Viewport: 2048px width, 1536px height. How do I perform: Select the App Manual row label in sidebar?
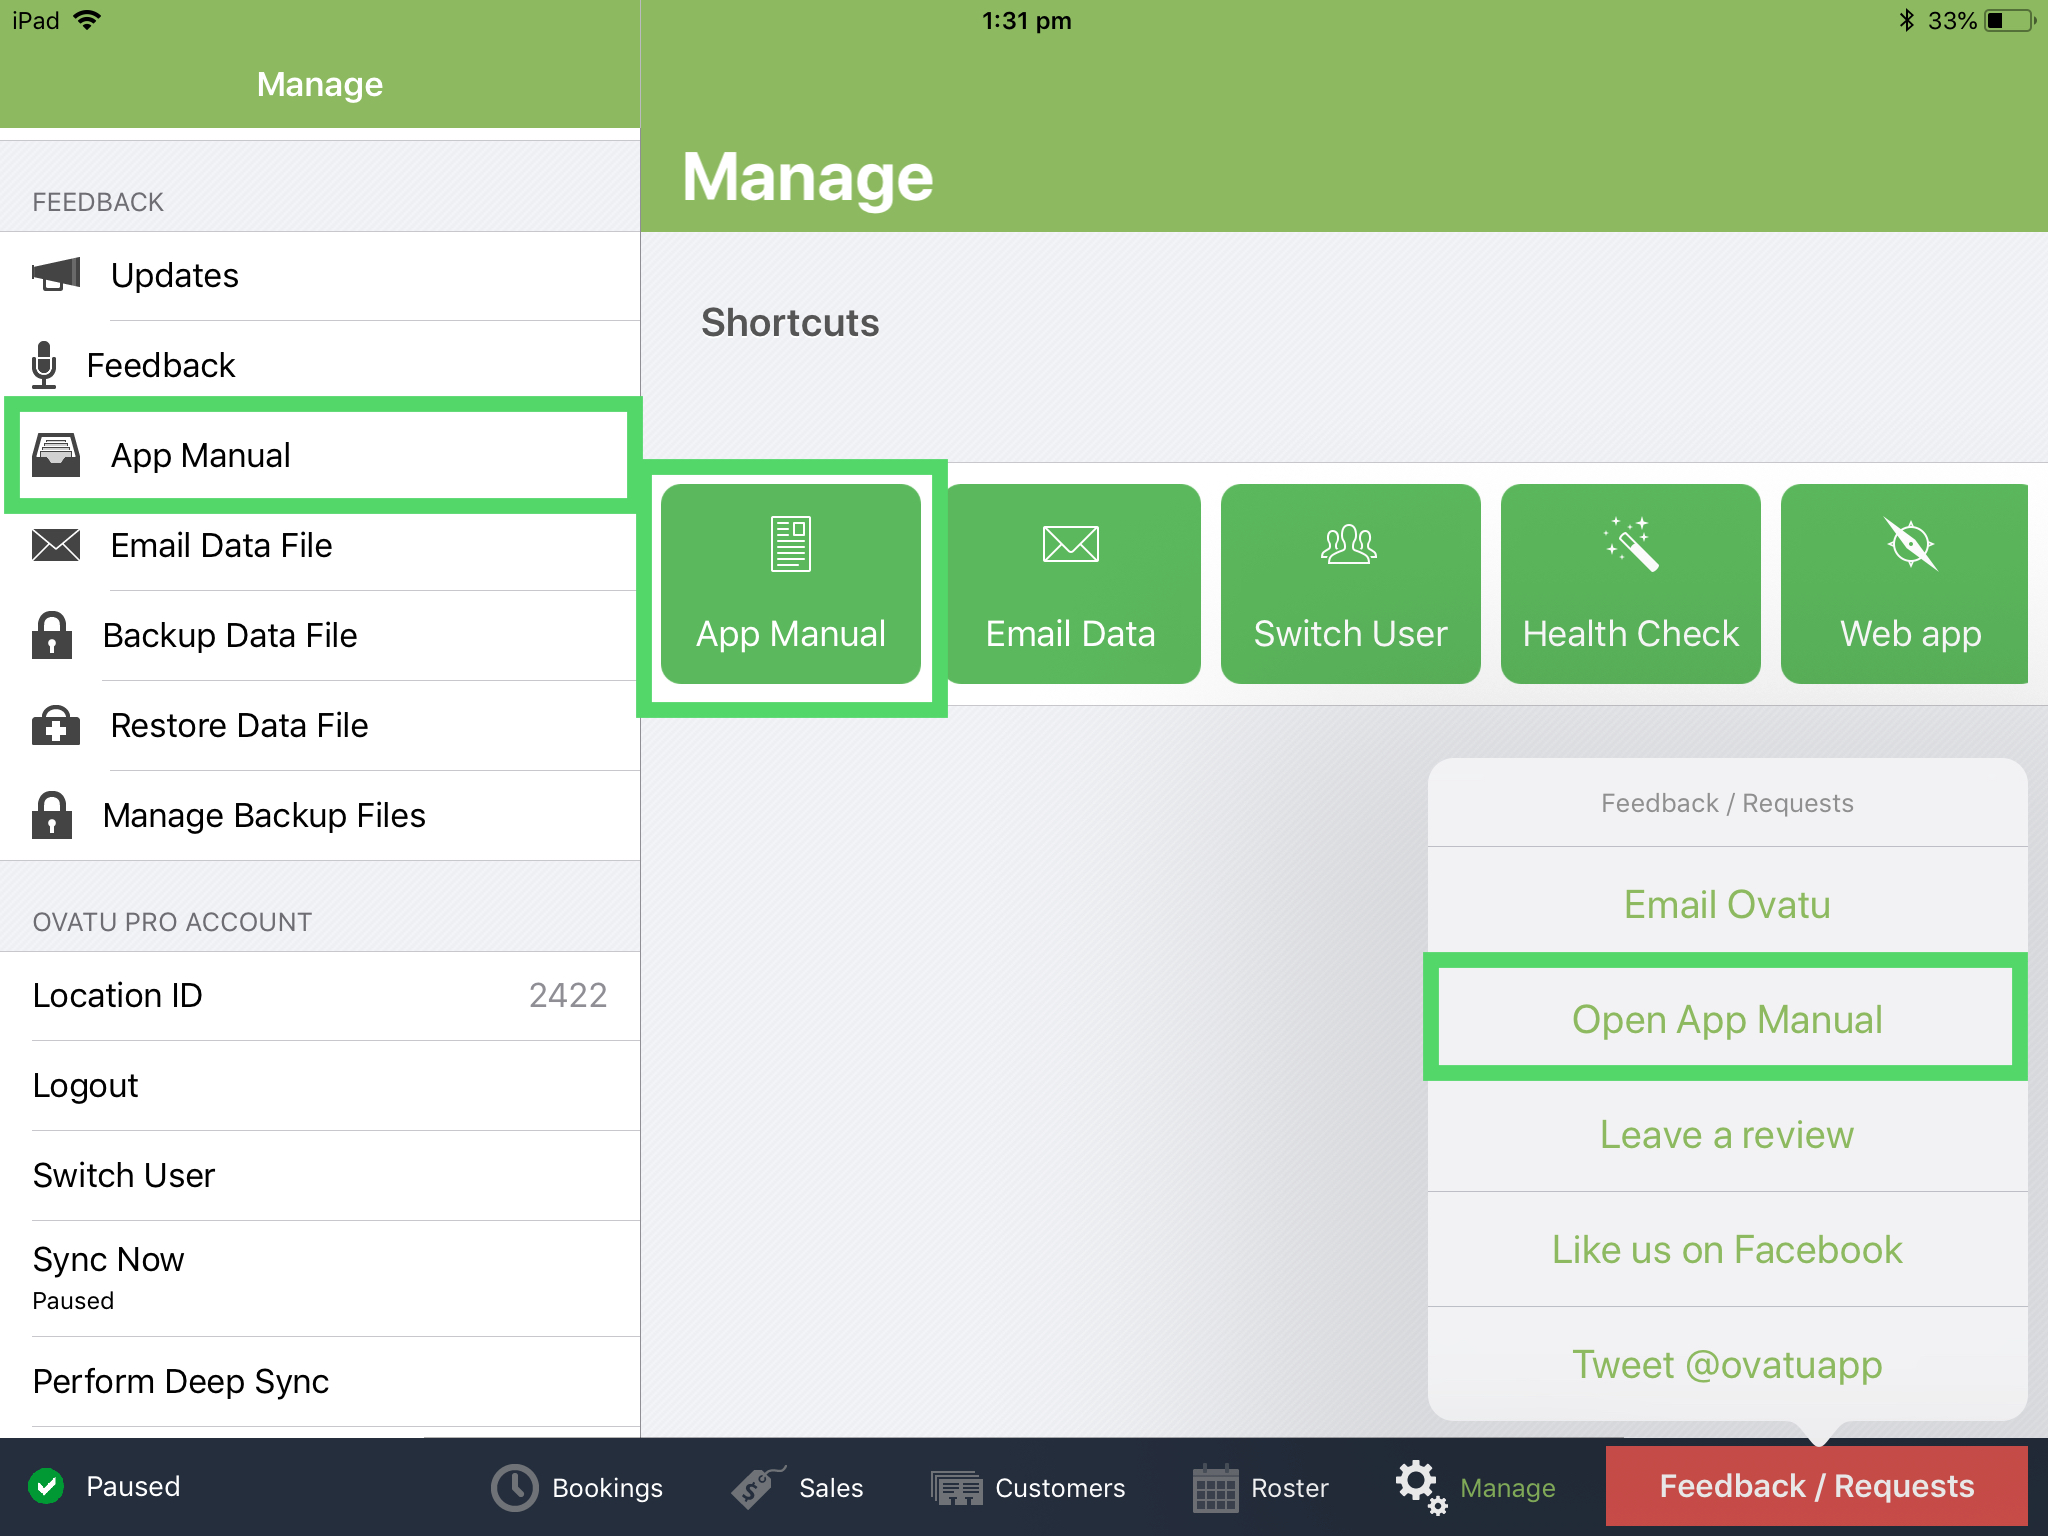[201, 455]
